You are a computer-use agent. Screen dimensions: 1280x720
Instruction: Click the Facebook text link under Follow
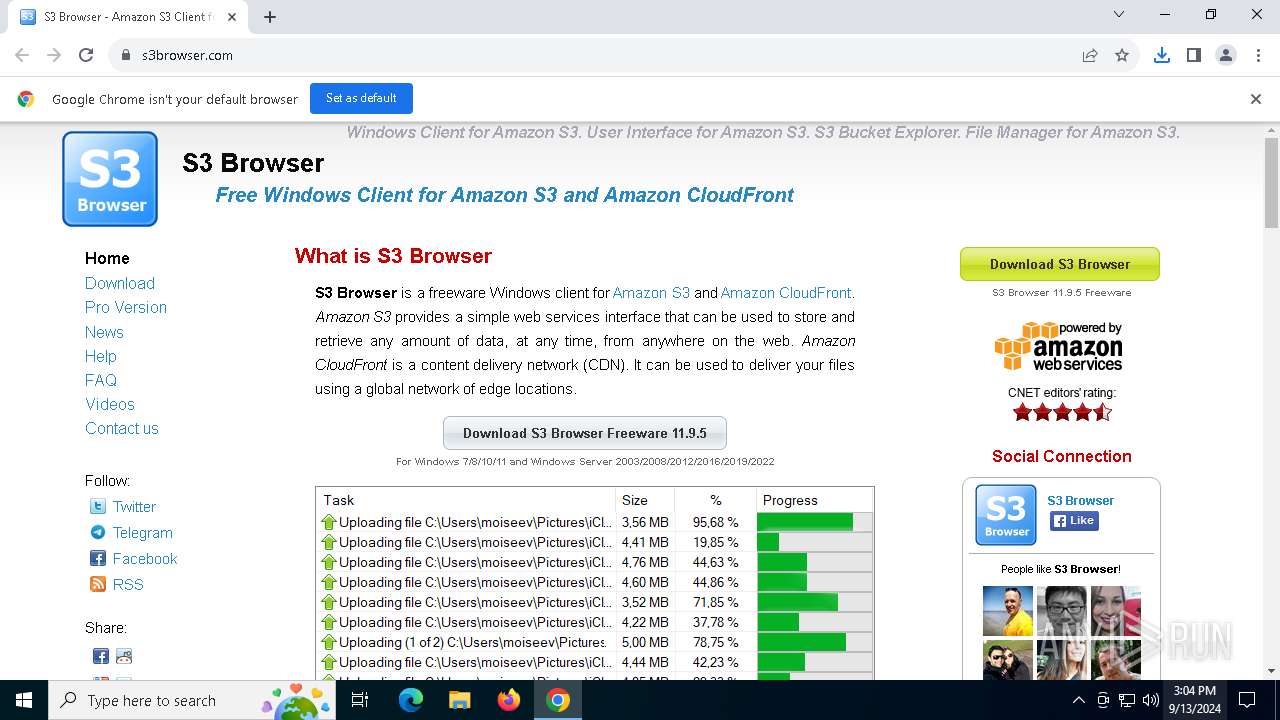coord(145,559)
